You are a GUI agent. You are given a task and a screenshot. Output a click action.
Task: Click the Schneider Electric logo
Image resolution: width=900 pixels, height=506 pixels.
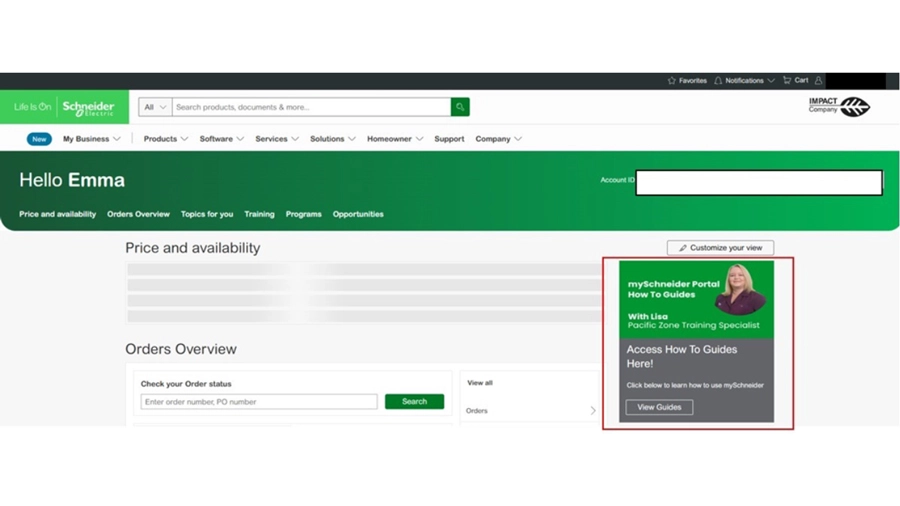point(88,107)
